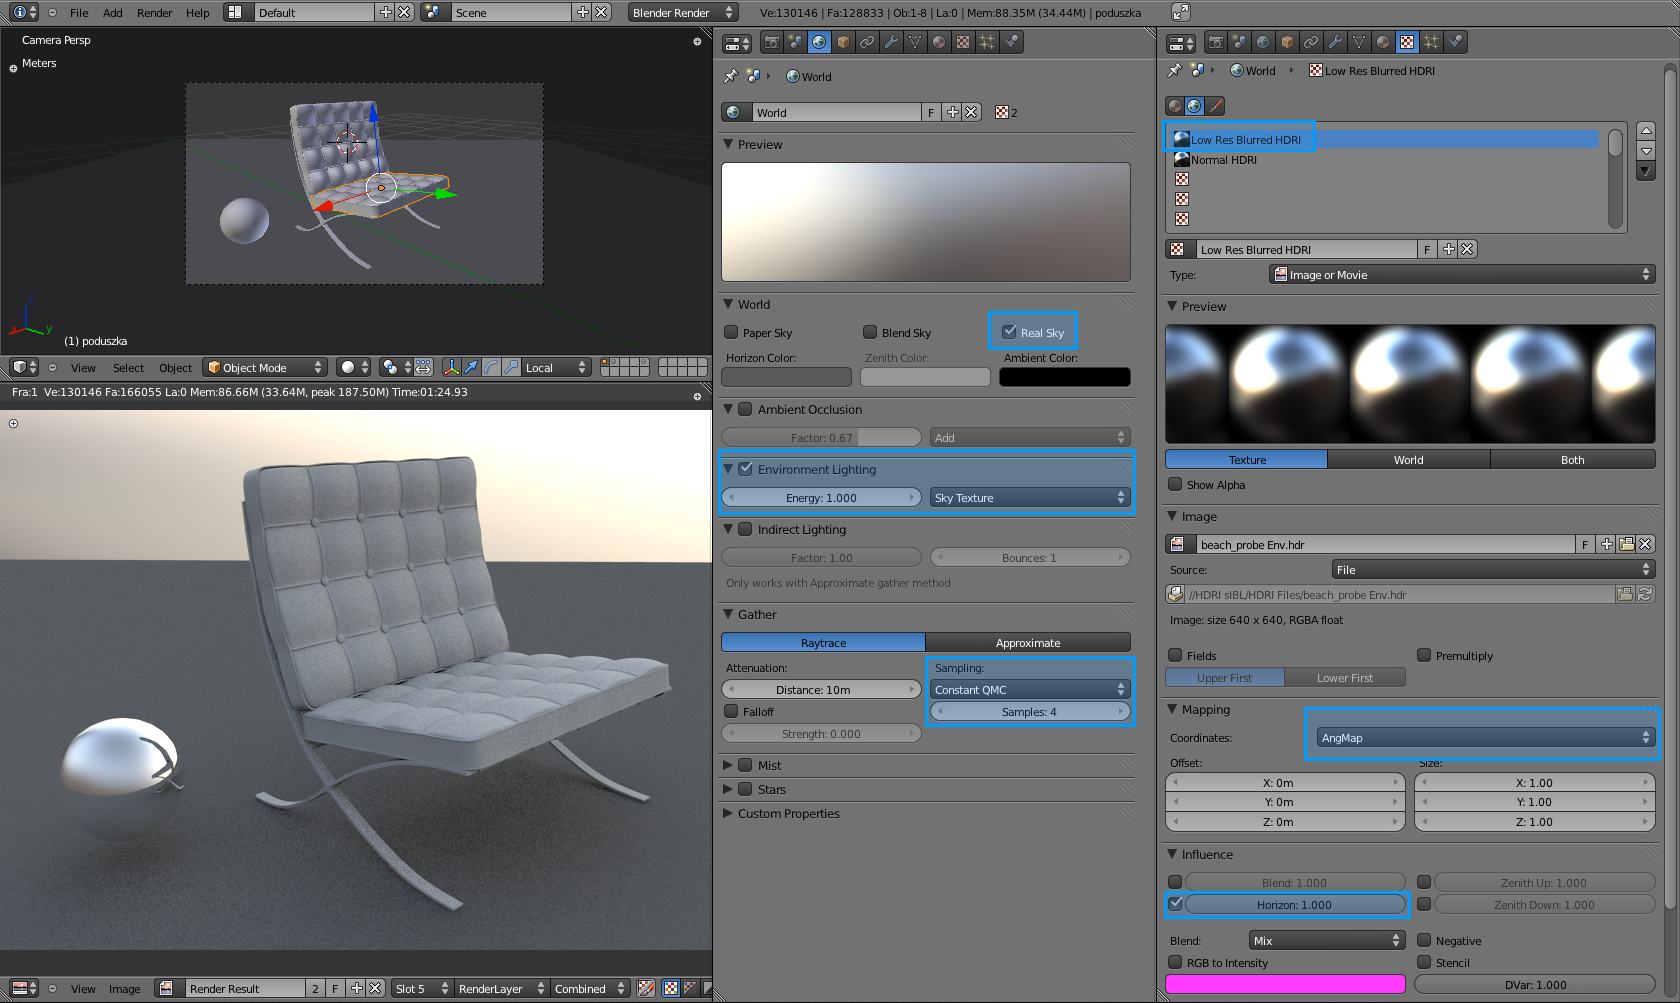This screenshot has width=1680, height=1003.
Task: Select the rotate manipulator mode
Action: (491, 367)
